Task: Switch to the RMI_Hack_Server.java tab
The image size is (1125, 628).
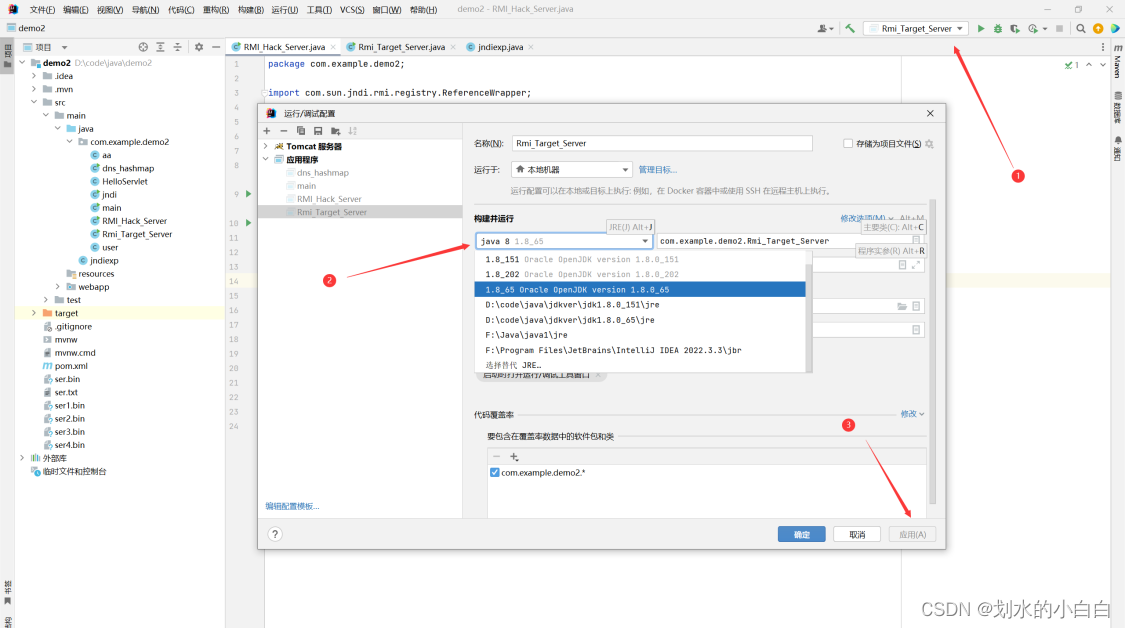Action: click(284, 47)
